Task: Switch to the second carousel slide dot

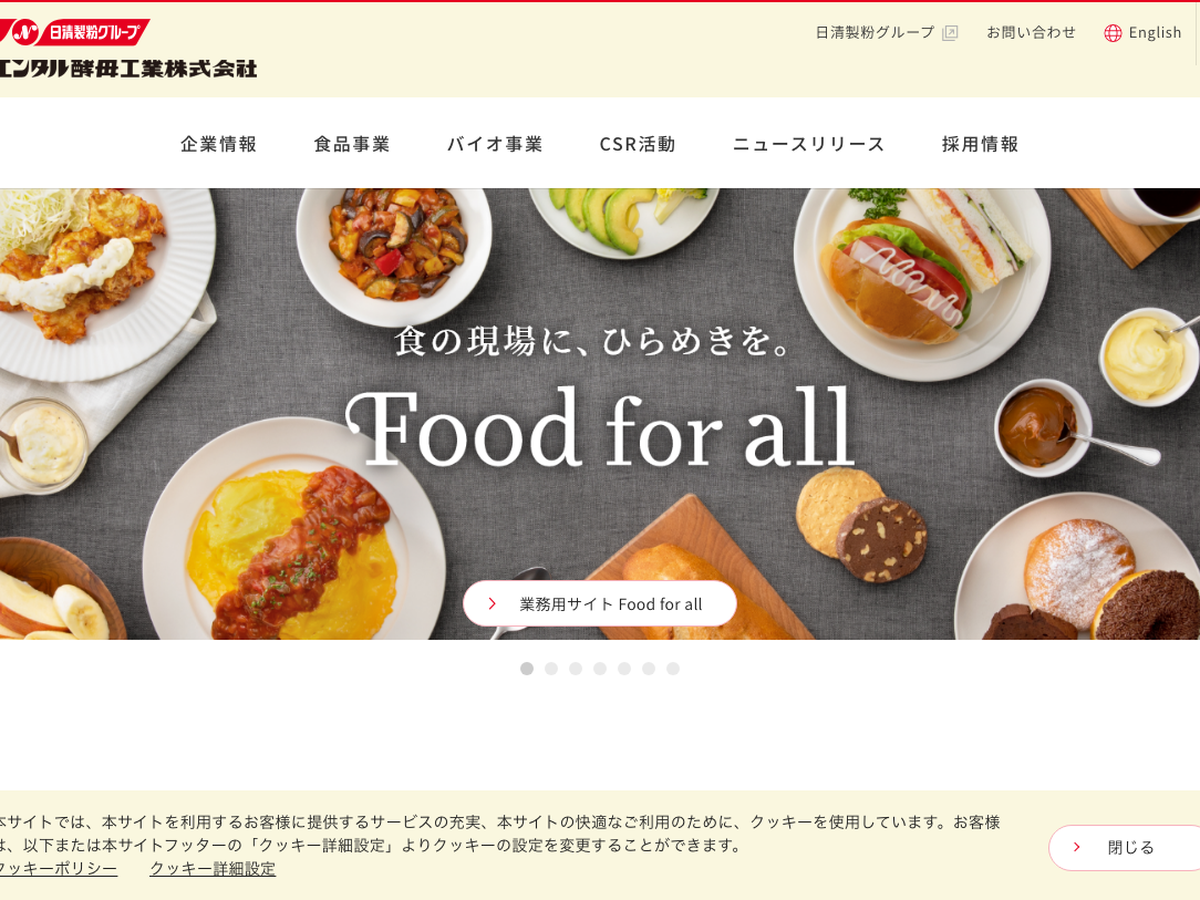Action: (x=551, y=668)
